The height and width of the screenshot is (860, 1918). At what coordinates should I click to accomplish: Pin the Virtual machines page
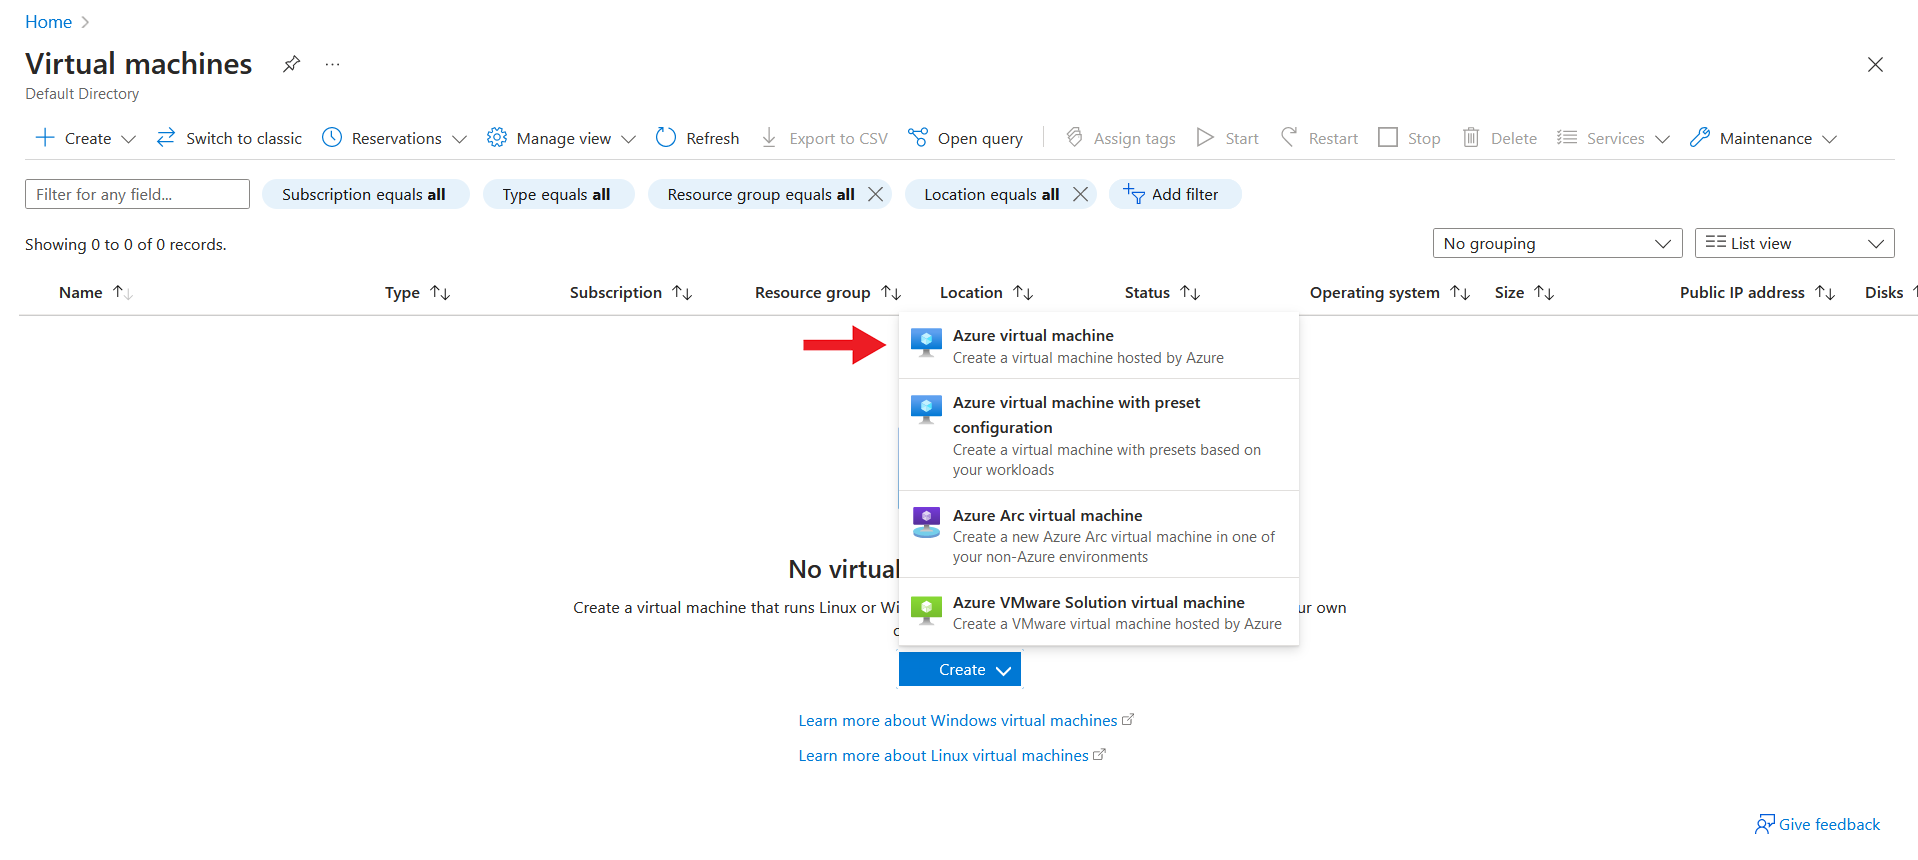(x=291, y=64)
